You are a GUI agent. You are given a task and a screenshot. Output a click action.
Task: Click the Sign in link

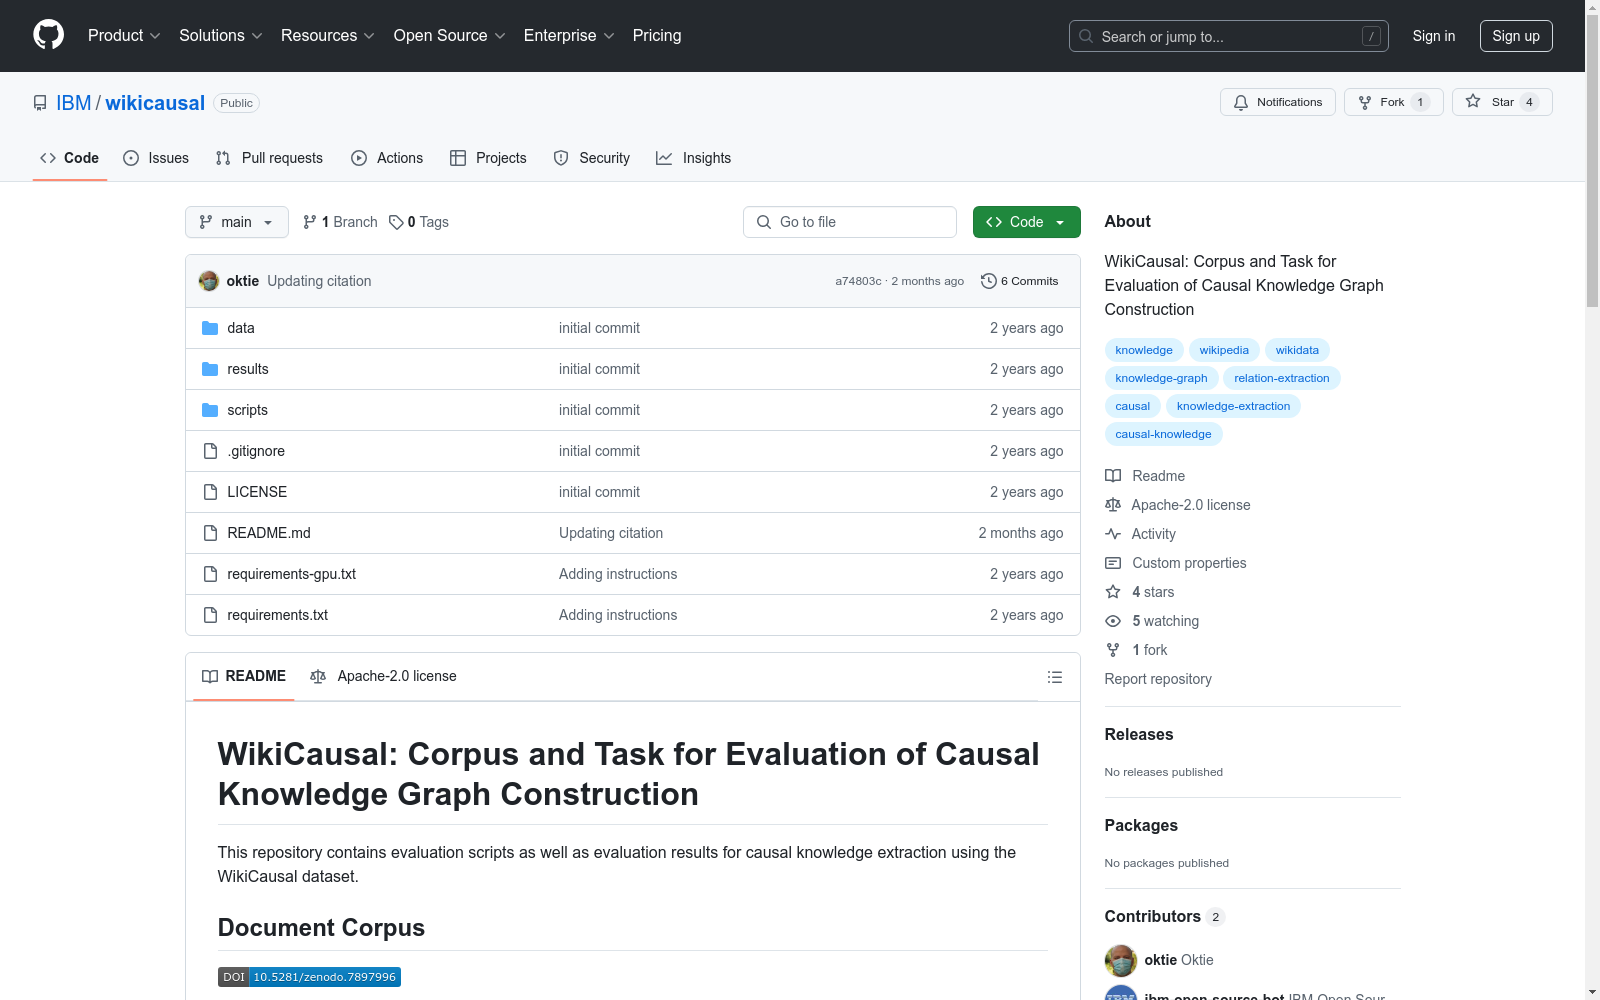point(1434,36)
